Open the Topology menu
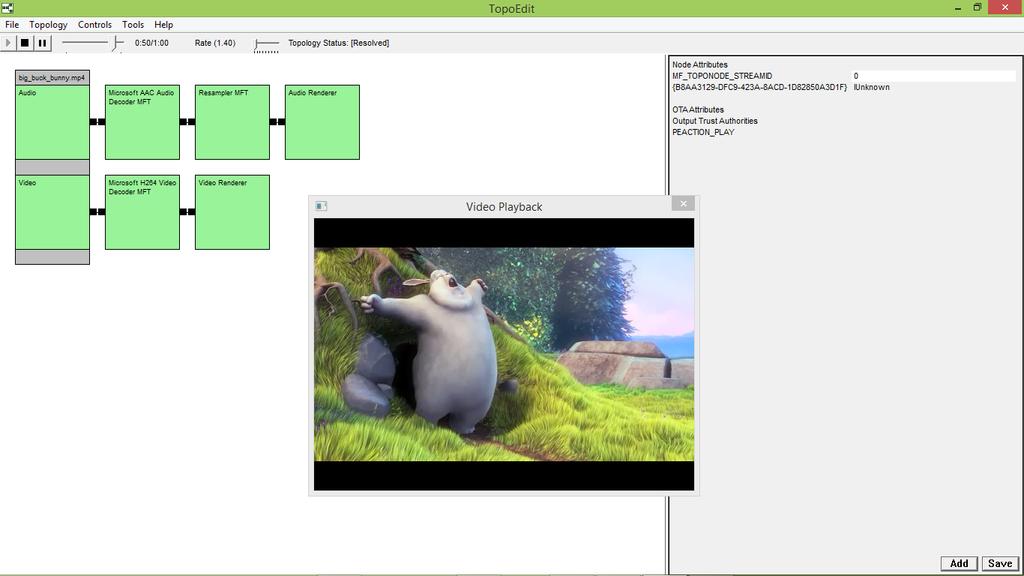 [48, 25]
